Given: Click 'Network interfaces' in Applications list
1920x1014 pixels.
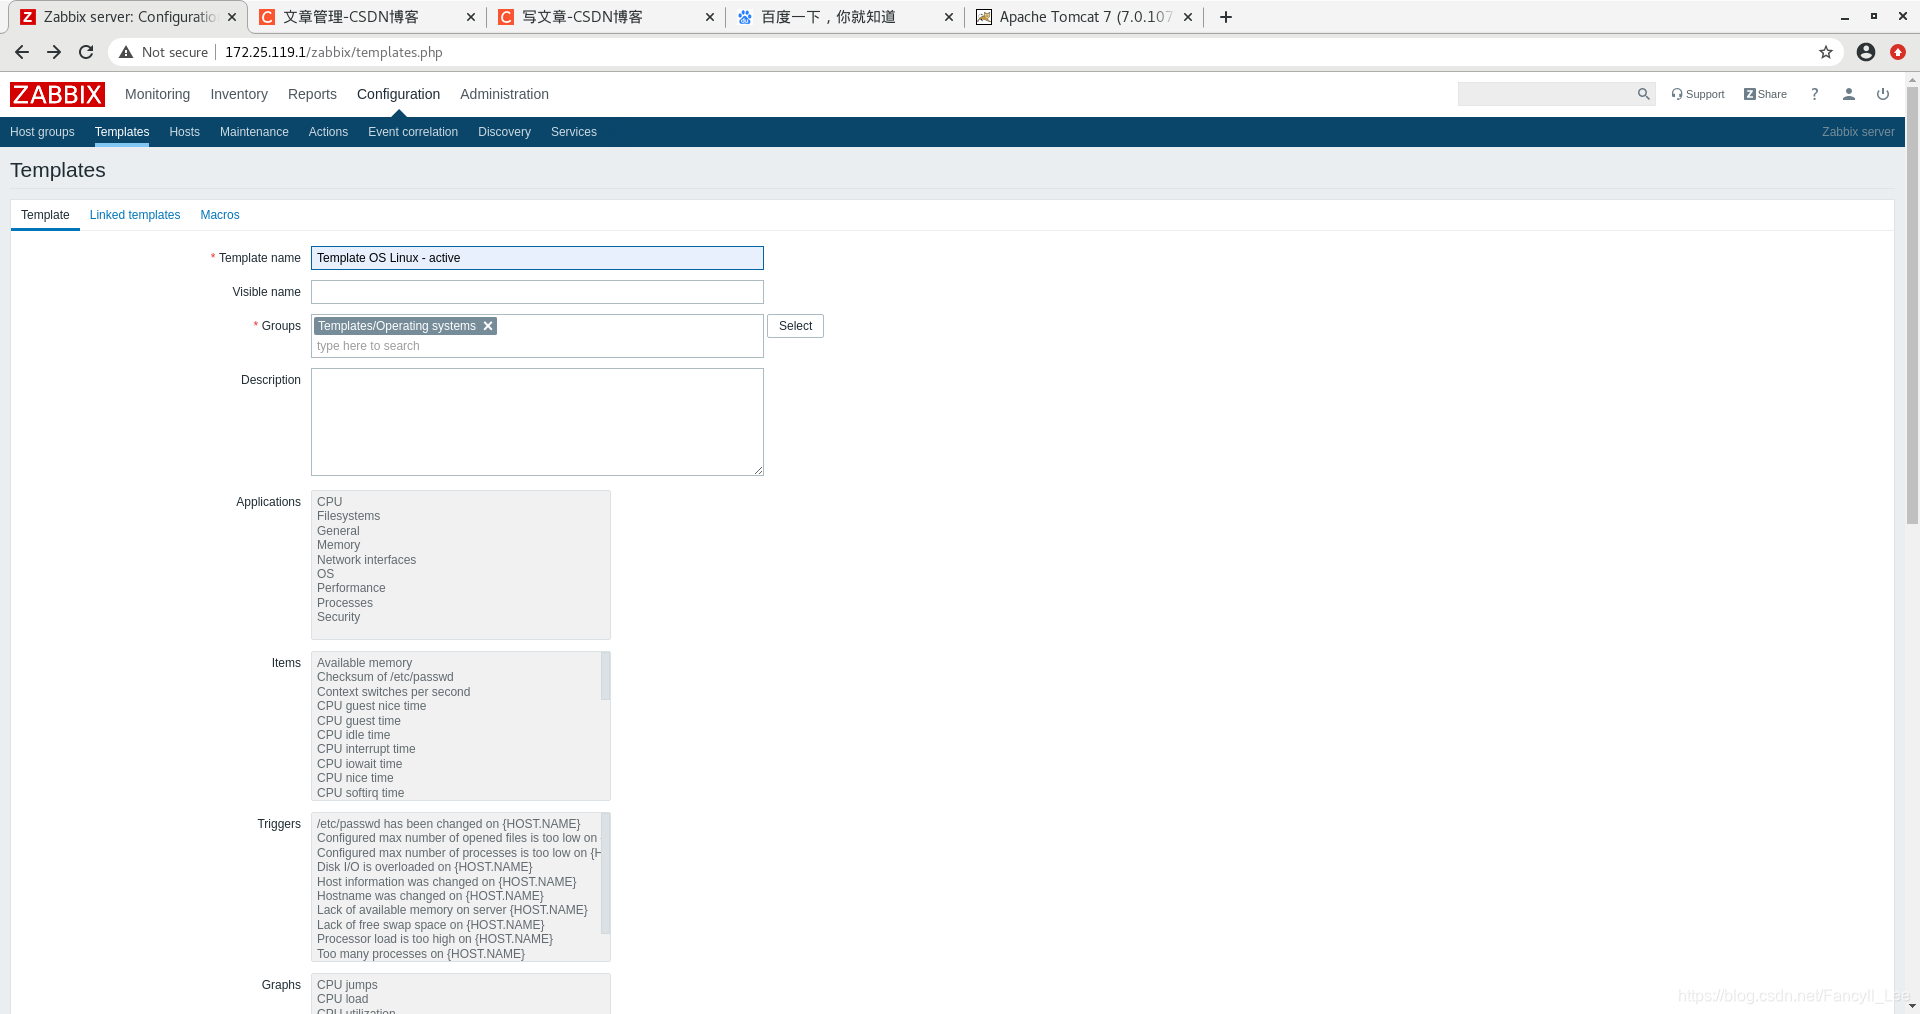Looking at the screenshot, I should click(x=366, y=560).
